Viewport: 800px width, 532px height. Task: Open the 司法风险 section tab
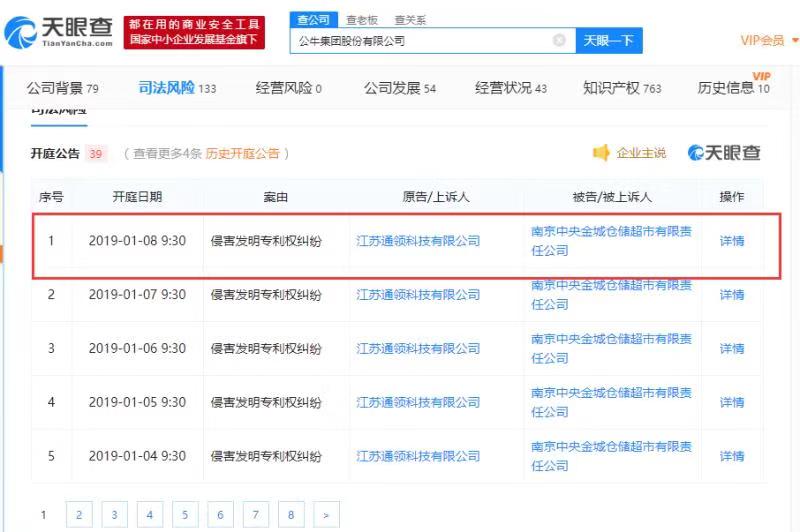point(177,88)
